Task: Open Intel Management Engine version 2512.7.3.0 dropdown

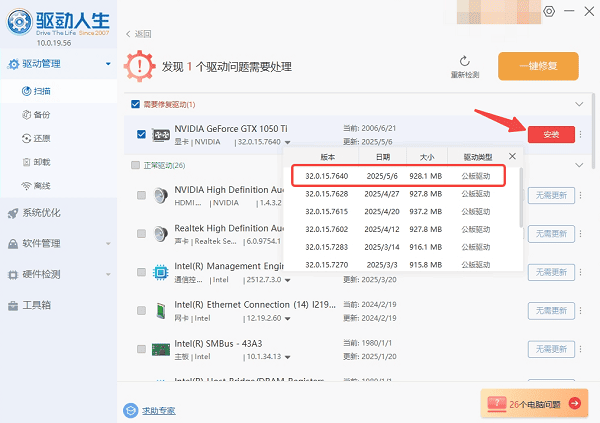Action: [287, 280]
